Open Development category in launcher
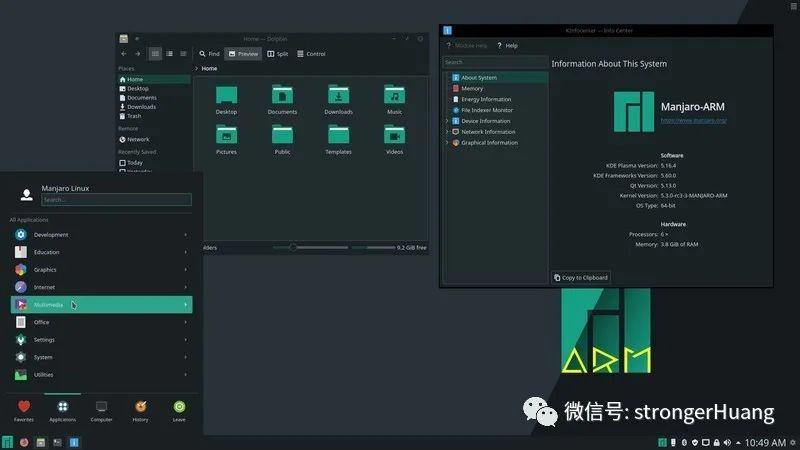This screenshot has height=450, width=800. pyautogui.click(x=102, y=235)
